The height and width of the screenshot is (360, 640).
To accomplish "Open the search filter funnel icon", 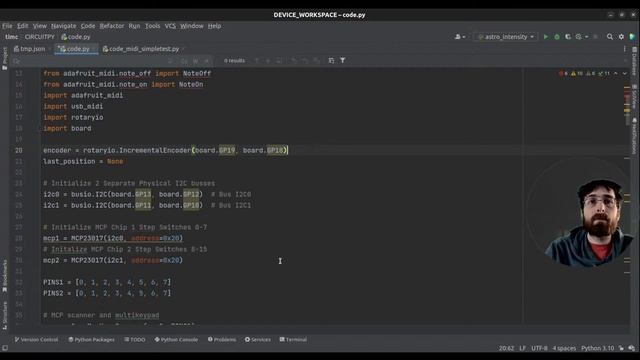I will click(x=343, y=60).
